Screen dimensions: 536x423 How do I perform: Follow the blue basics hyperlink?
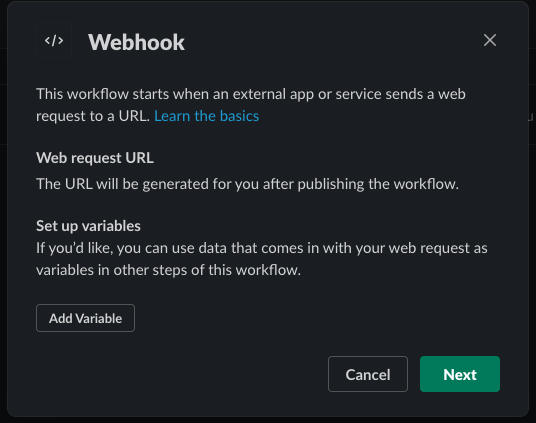tap(206, 116)
